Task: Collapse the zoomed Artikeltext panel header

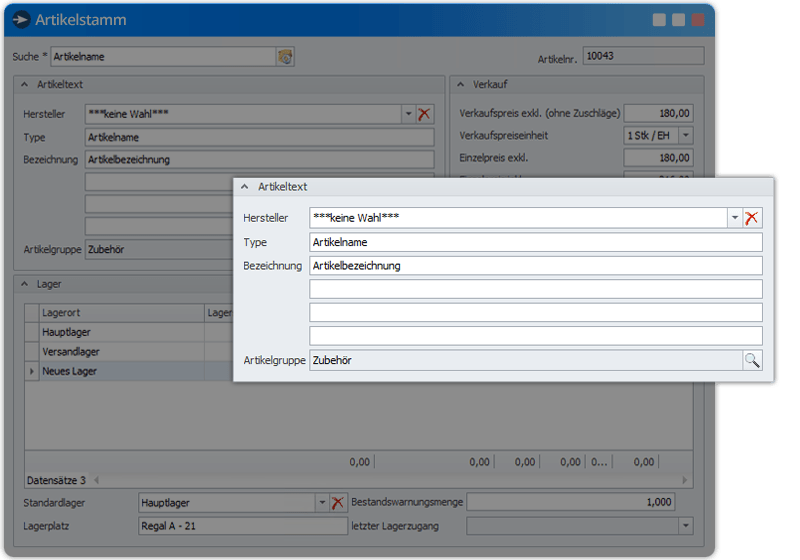Action: pos(245,187)
